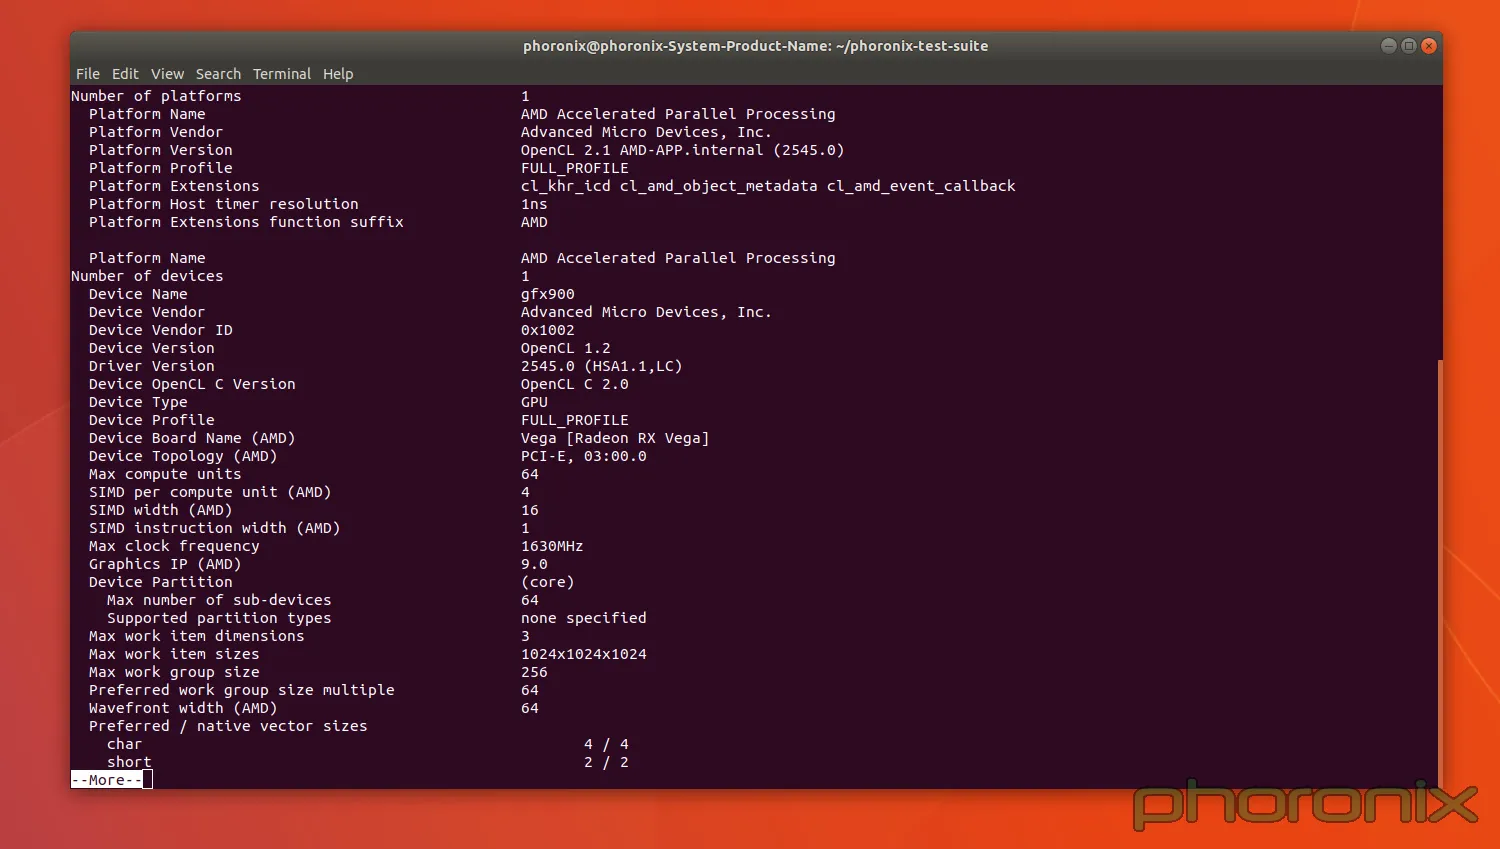The width and height of the screenshot is (1500, 849).
Task: Click 'Vega [Radeon RX Vega]' board name
Action: point(615,438)
